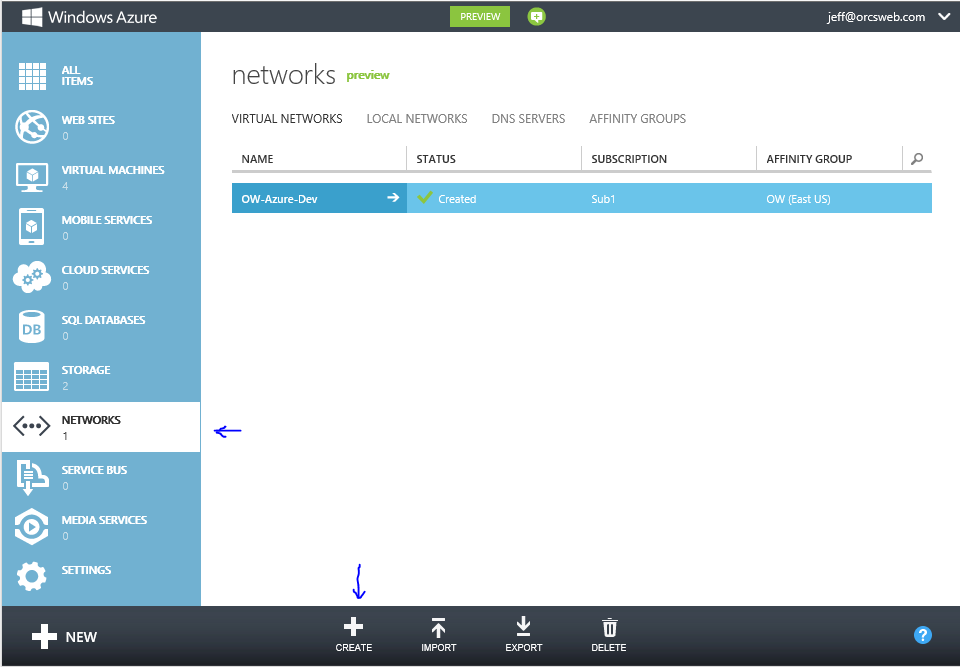
Task: Select the OW-Azure-Dev network name
Action: pyautogui.click(x=279, y=199)
